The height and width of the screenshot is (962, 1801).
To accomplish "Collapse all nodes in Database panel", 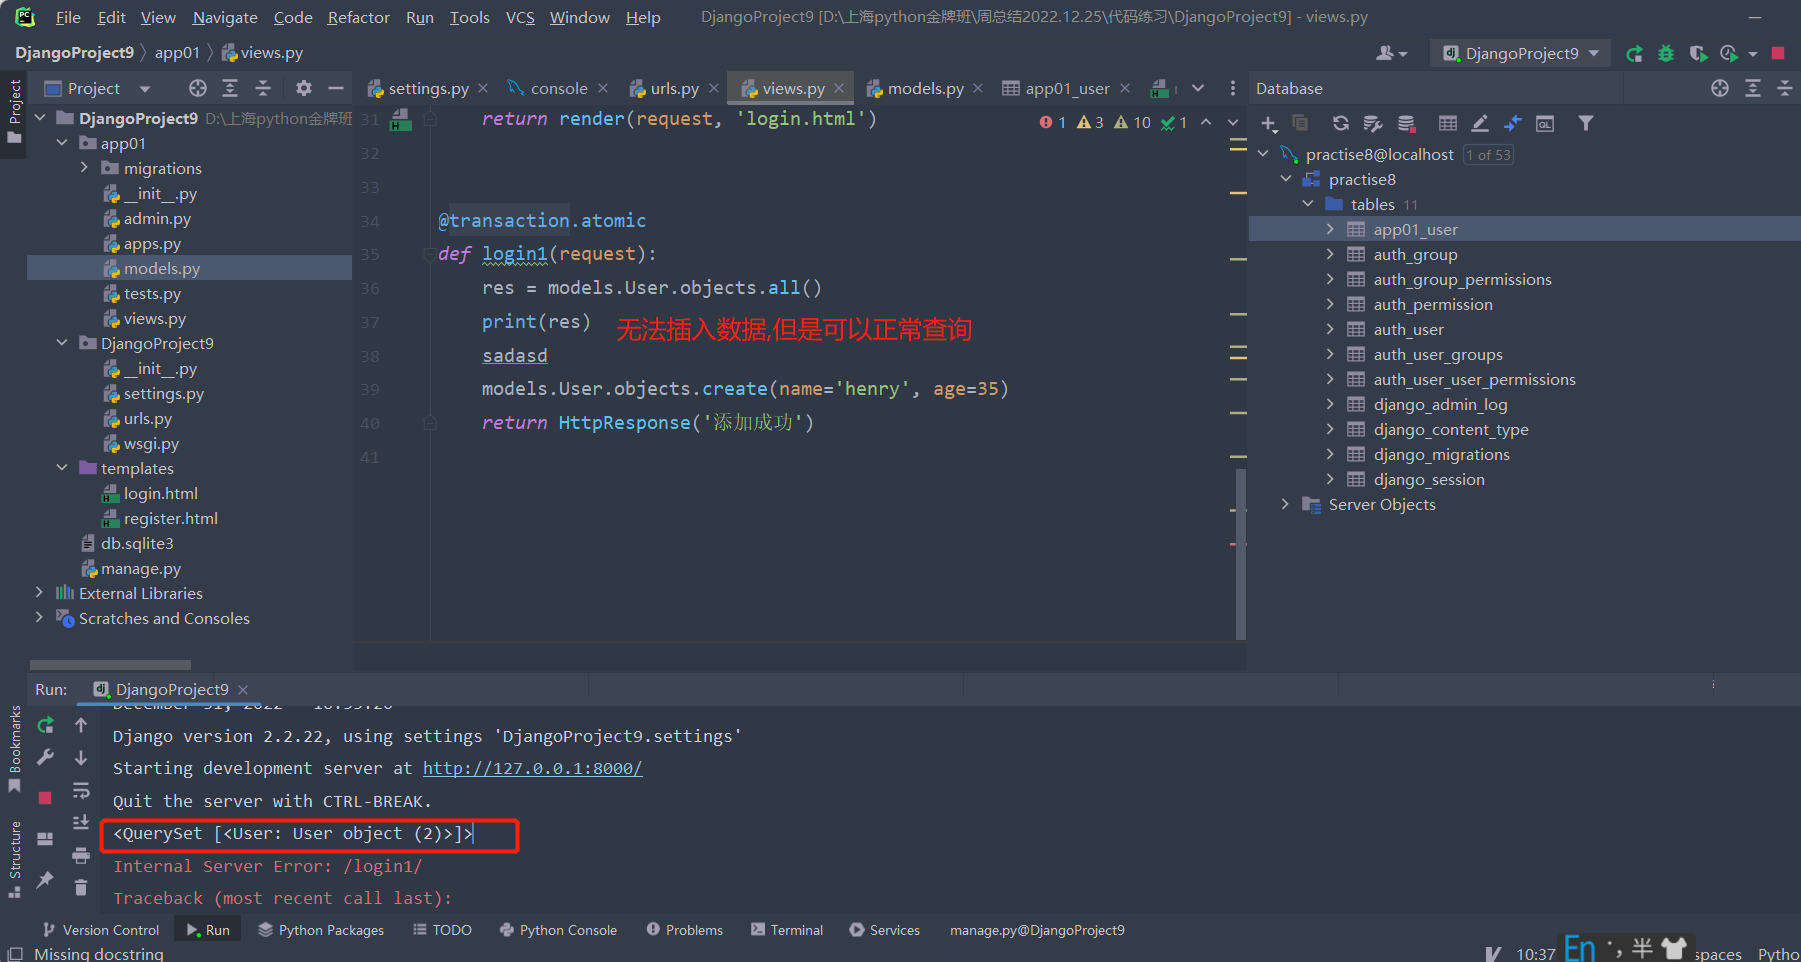I will 1785,88.
